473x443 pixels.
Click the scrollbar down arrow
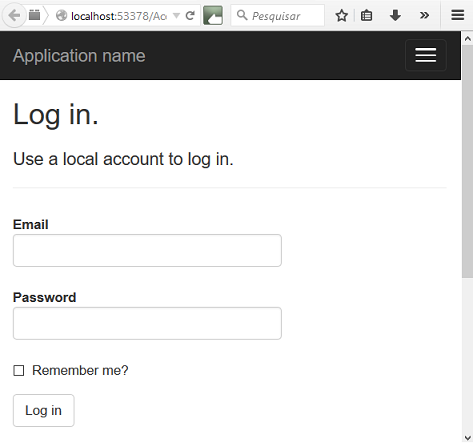tap(467, 438)
